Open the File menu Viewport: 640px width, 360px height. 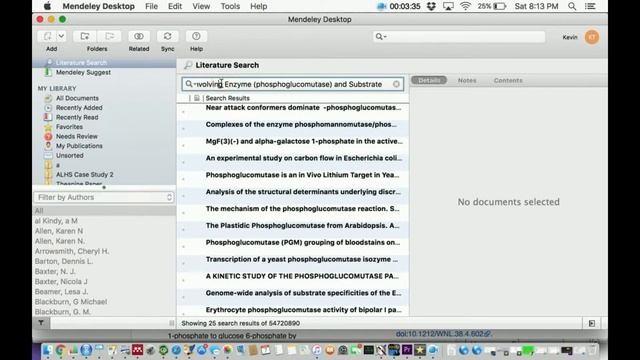pyautogui.click(x=151, y=6)
